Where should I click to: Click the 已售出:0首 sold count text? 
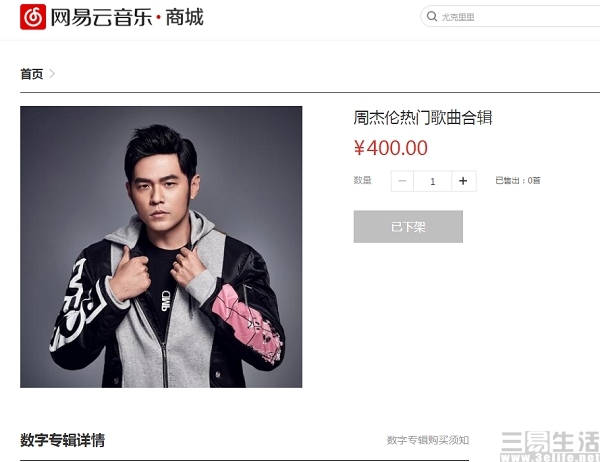[x=518, y=180]
